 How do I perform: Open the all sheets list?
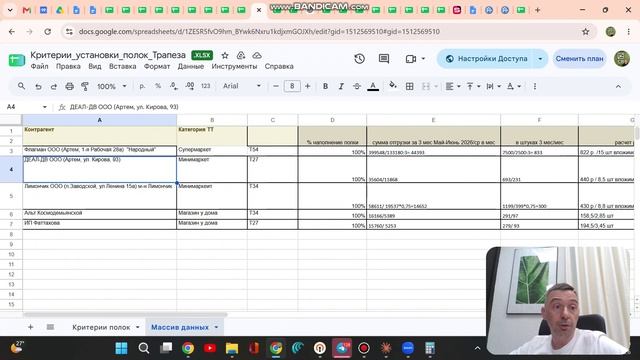click(x=50, y=327)
